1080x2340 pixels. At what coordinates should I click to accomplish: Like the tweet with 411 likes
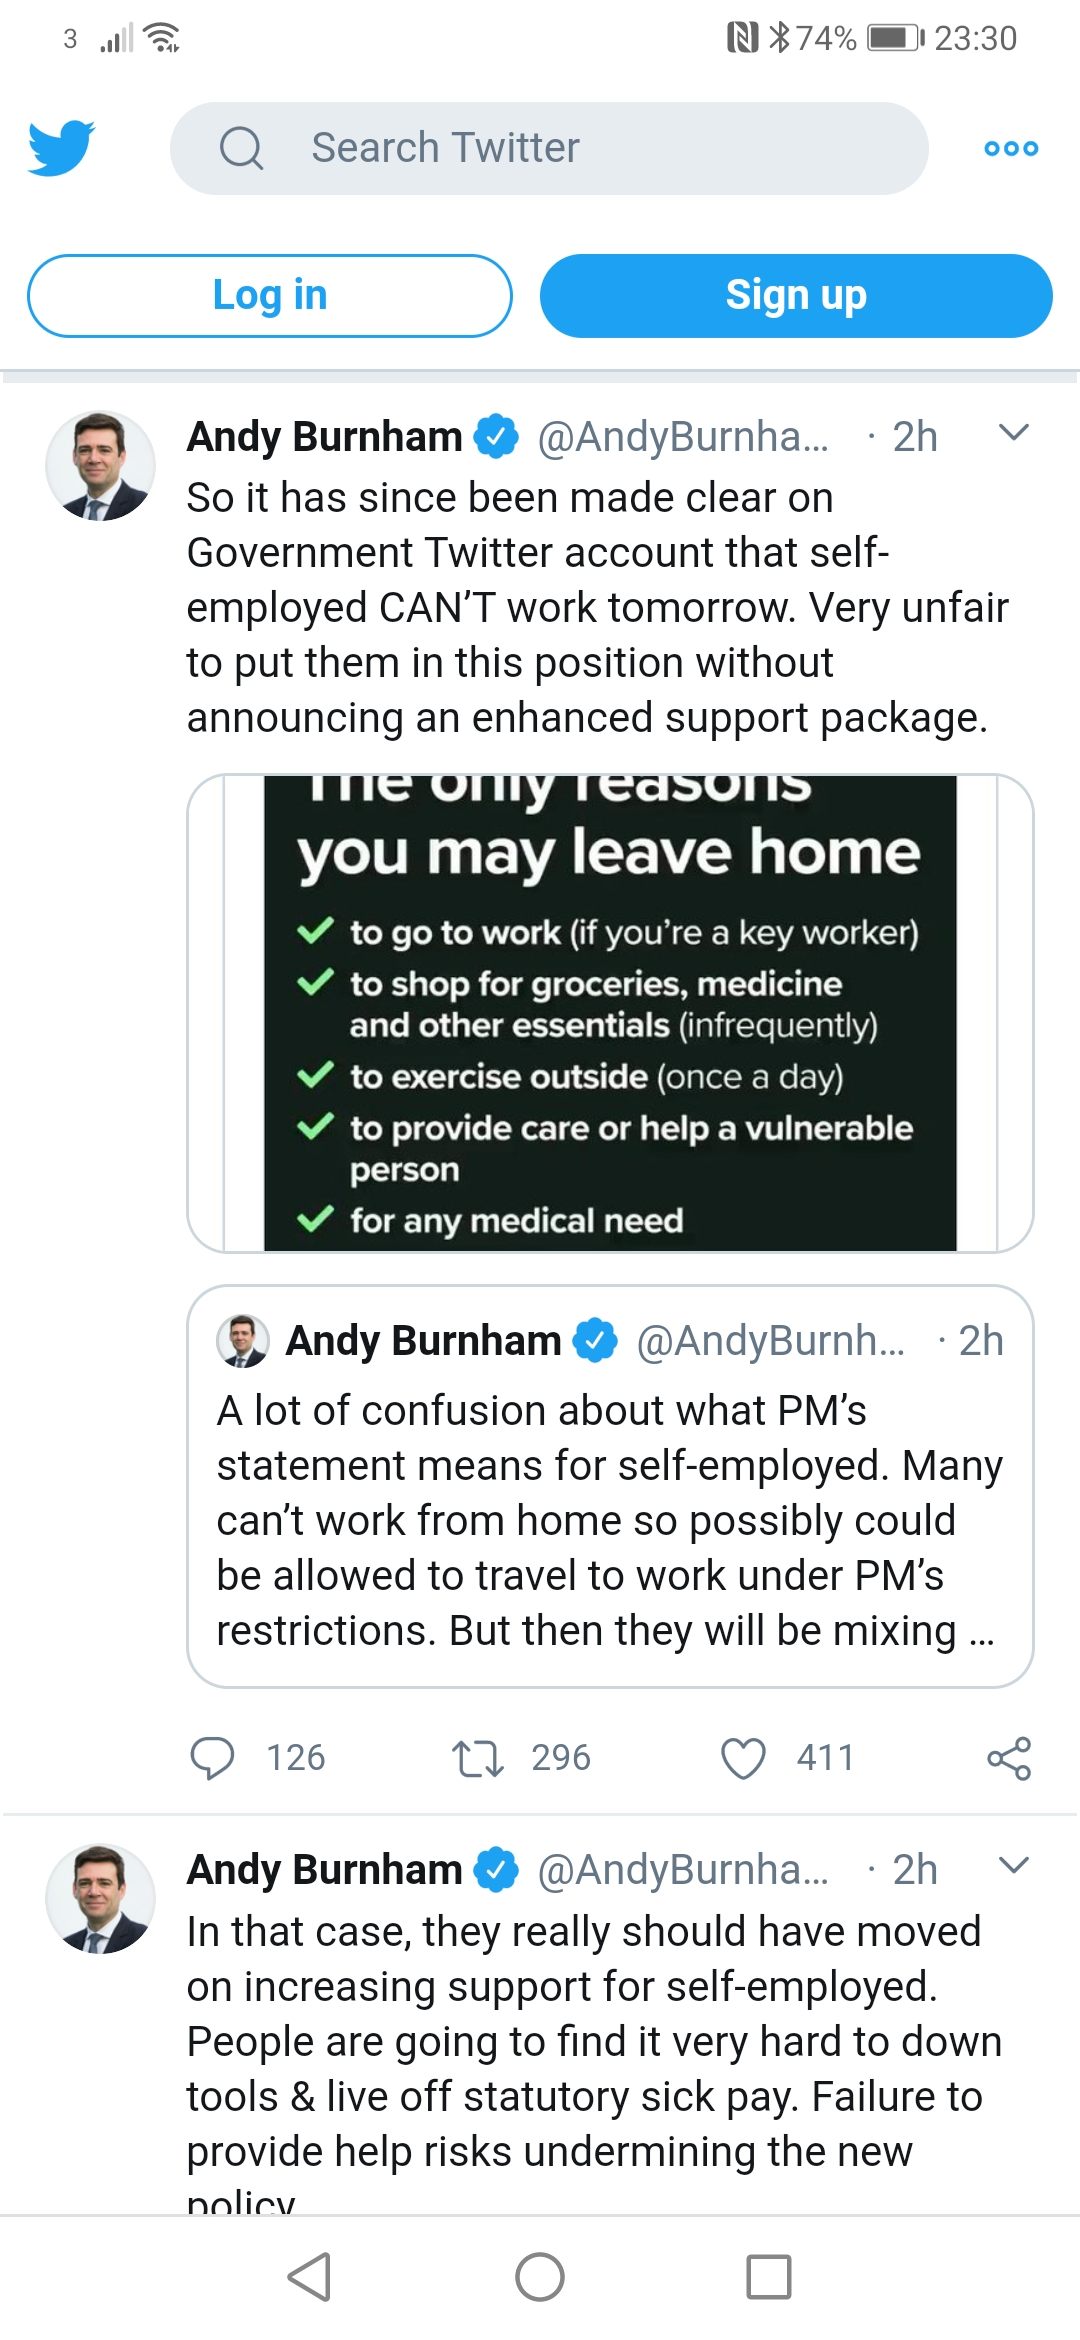[x=743, y=1758]
